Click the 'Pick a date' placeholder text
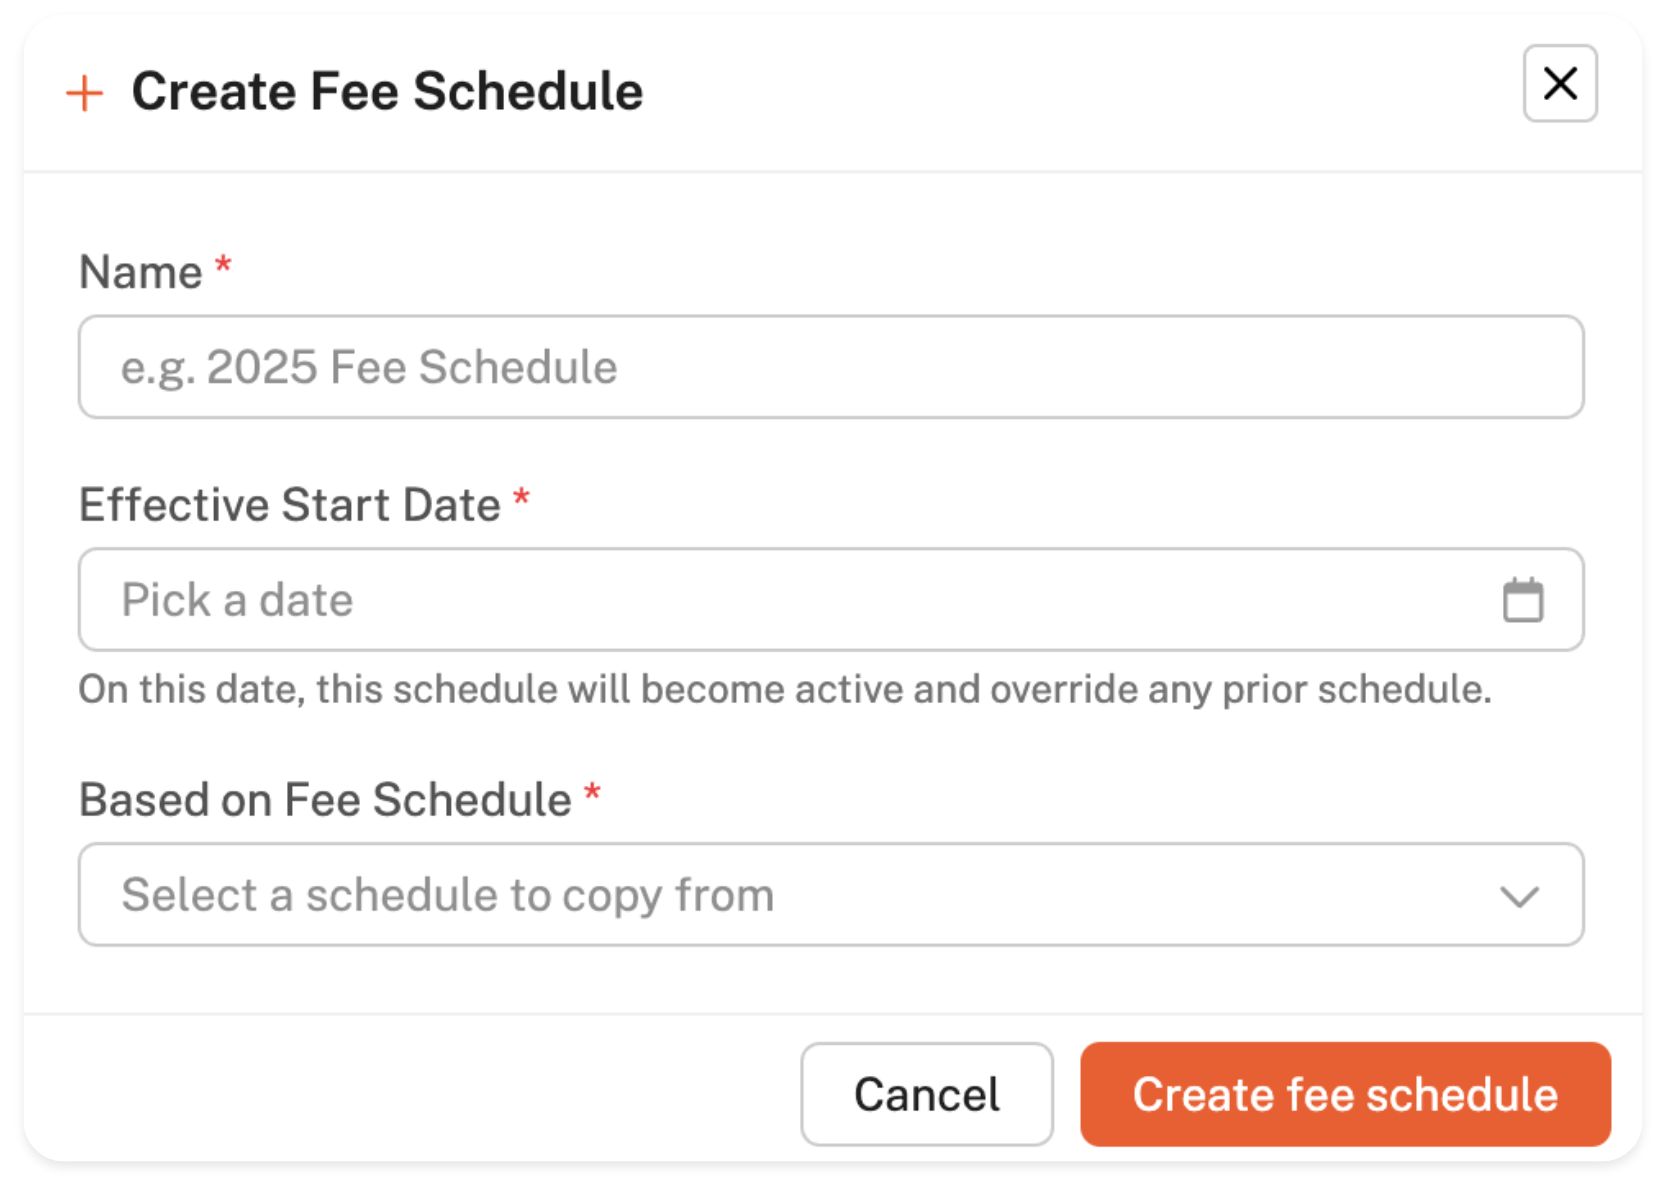The width and height of the screenshot is (1668, 1186). point(237,600)
